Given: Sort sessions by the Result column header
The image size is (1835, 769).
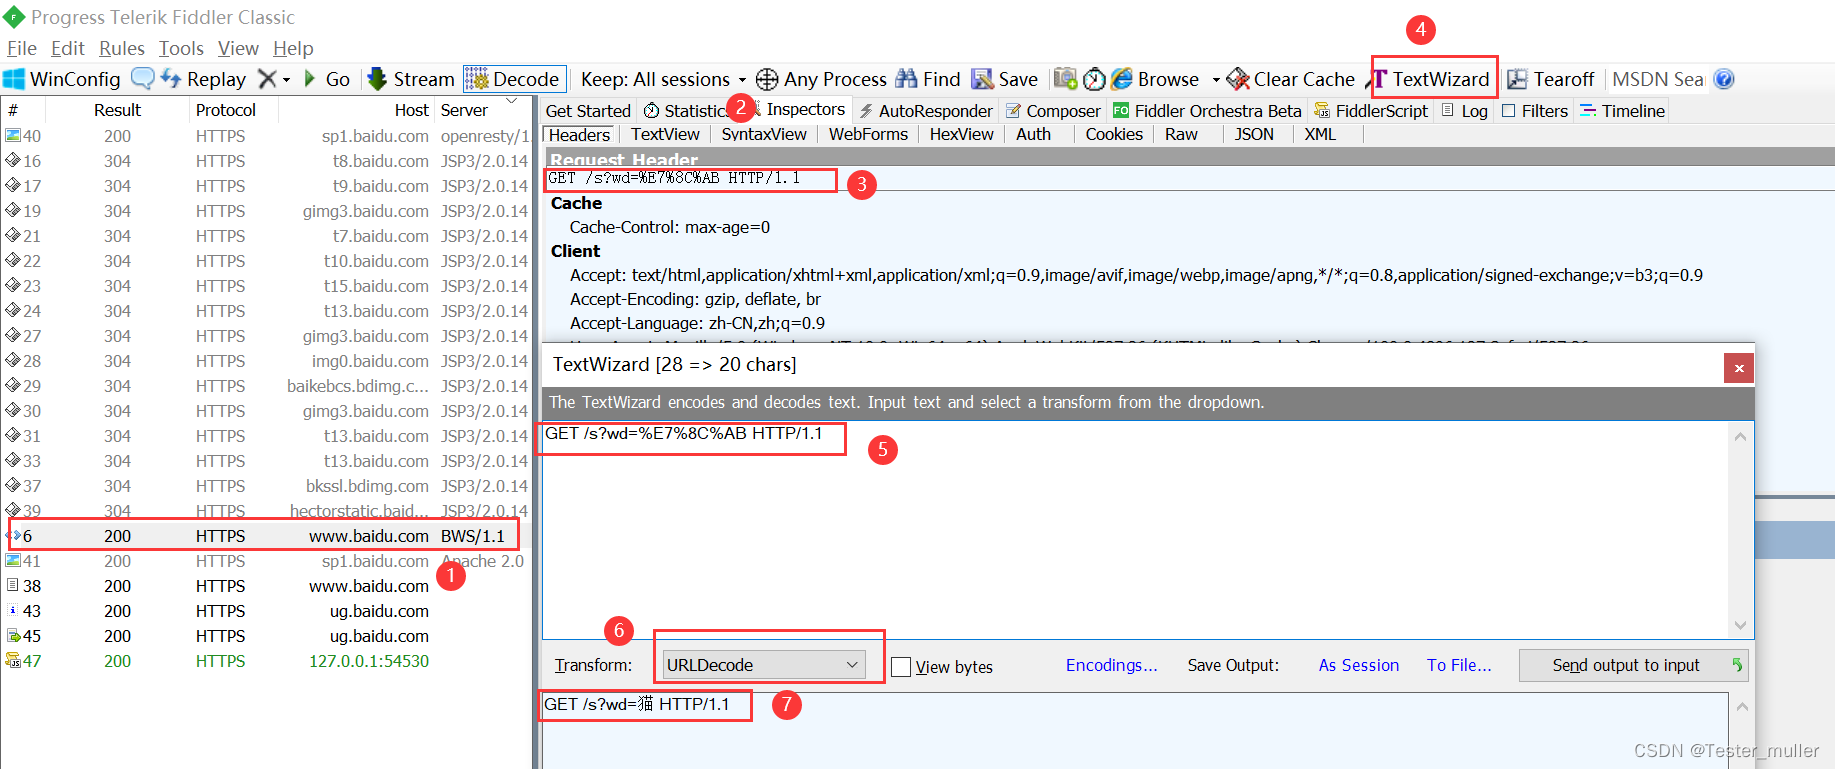Looking at the screenshot, I should [x=118, y=110].
